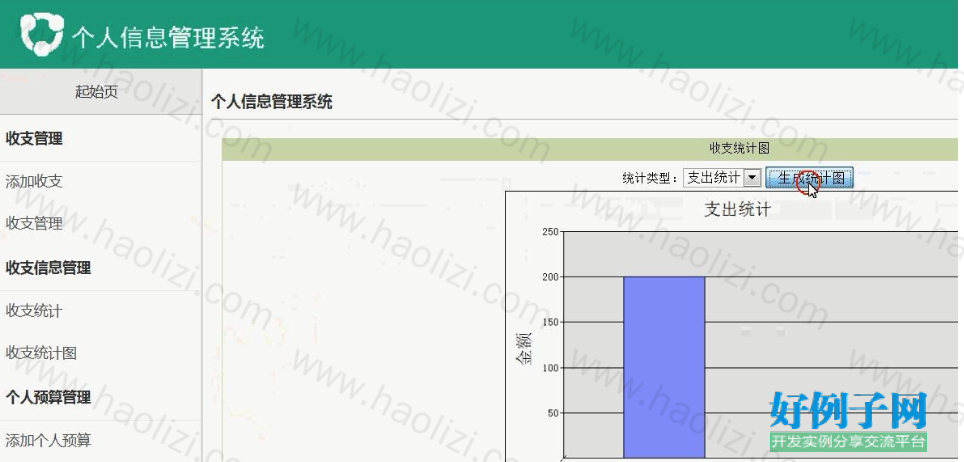Click the header title 个人信息管理系统
Screen dimensions: 964x462
168,38
